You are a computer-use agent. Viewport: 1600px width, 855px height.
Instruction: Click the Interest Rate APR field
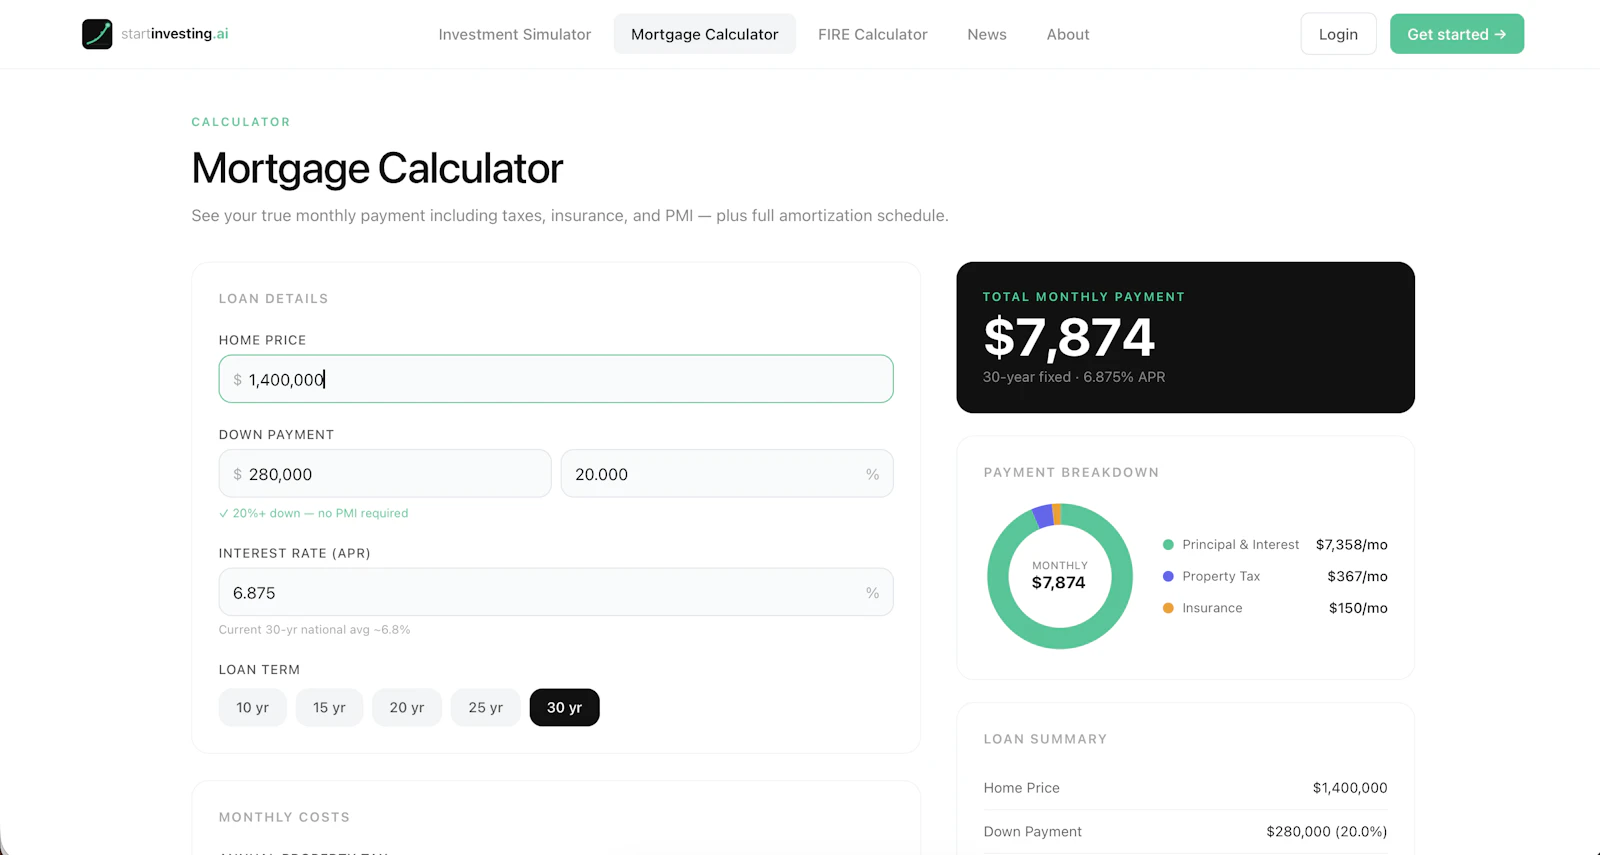tap(556, 592)
